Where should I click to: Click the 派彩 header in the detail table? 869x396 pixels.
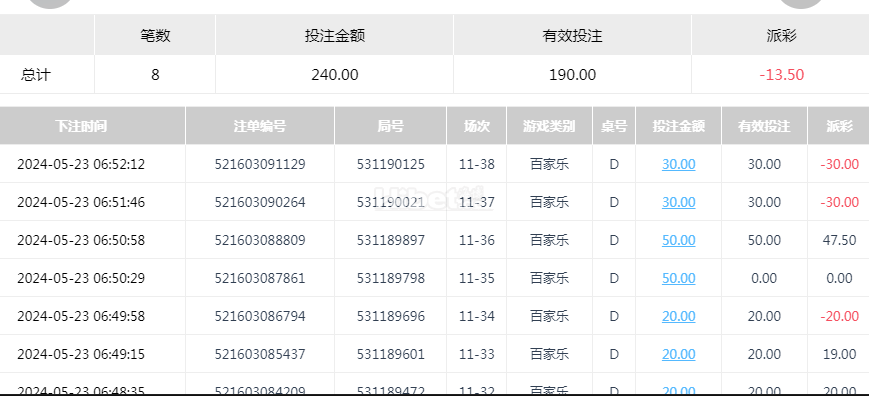tap(839, 126)
